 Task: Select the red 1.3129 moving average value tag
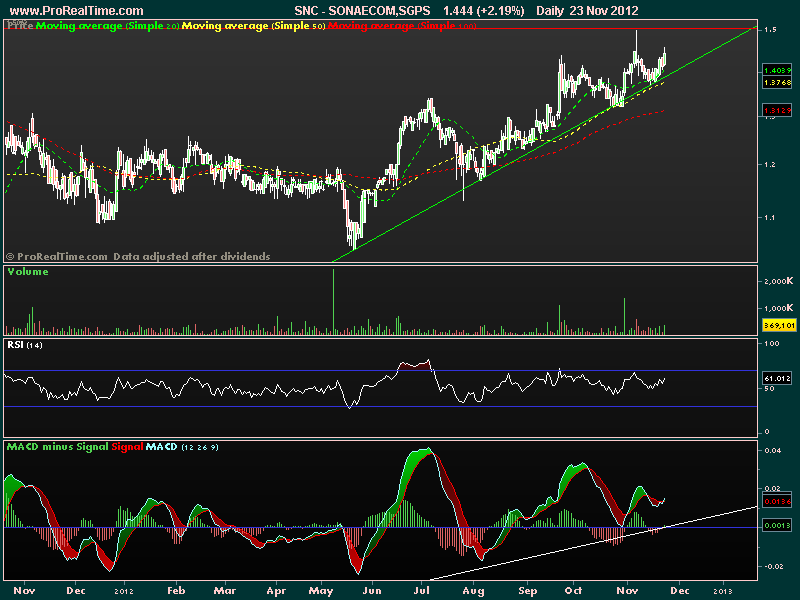point(777,110)
